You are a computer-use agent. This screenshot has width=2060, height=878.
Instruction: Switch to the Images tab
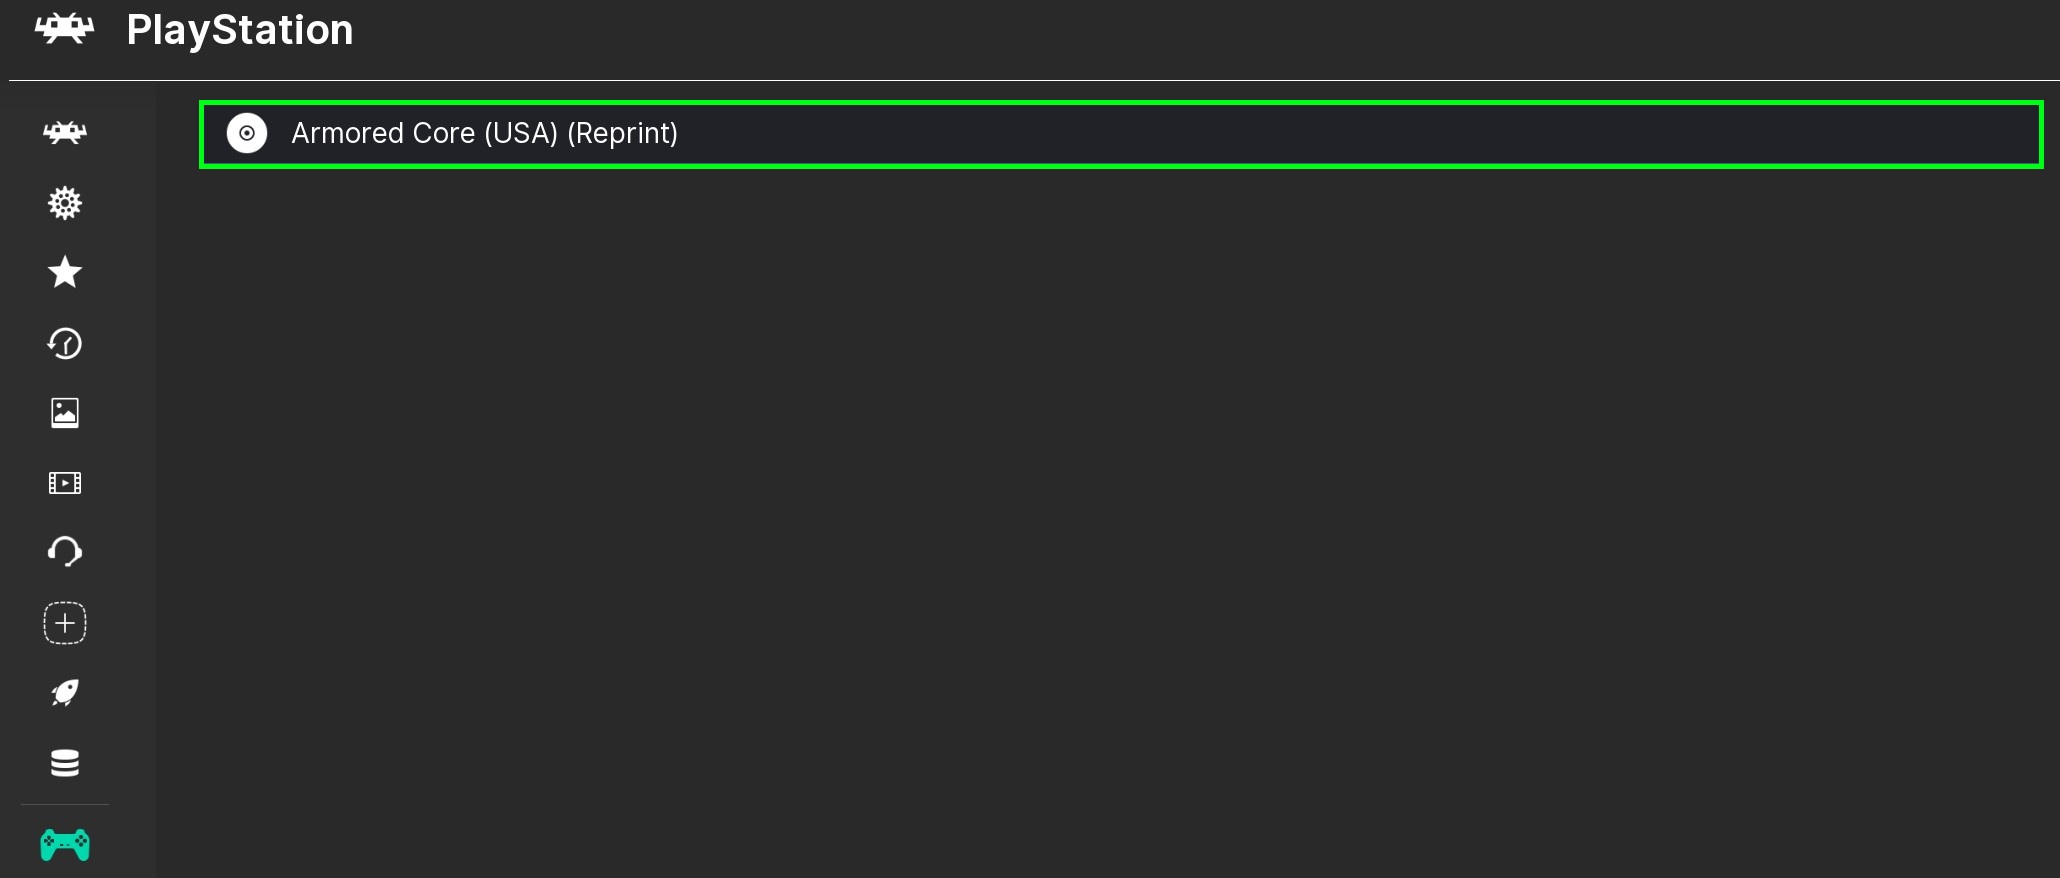point(65,413)
